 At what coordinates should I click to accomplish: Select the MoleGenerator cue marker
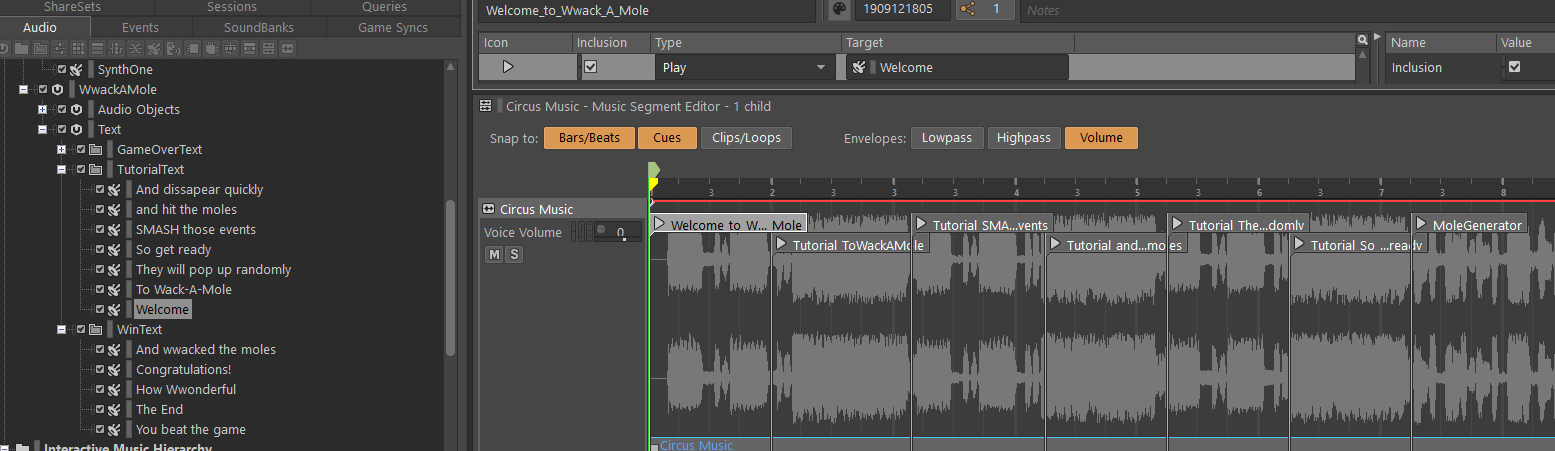tap(1469, 224)
